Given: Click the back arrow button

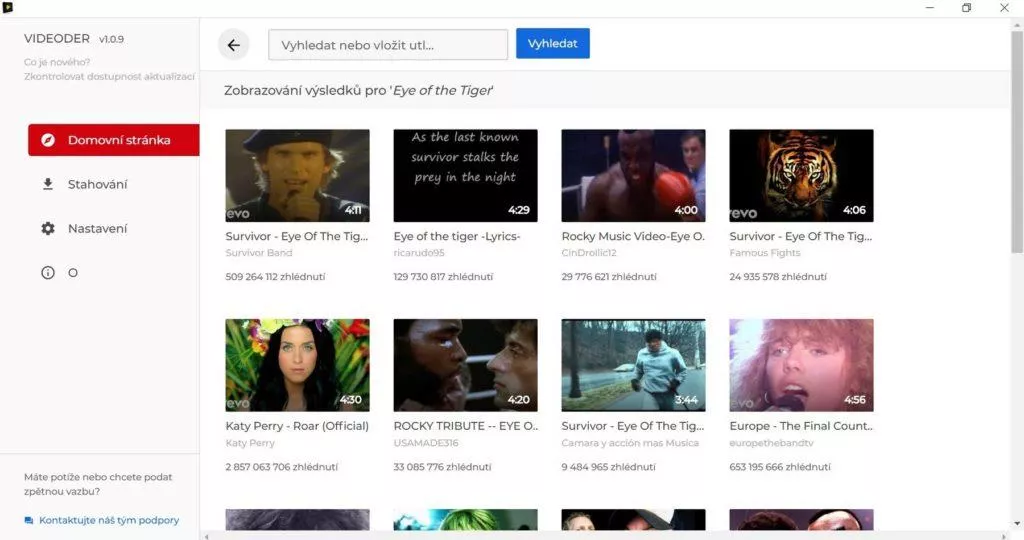Looking at the screenshot, I should pos(233,44).
